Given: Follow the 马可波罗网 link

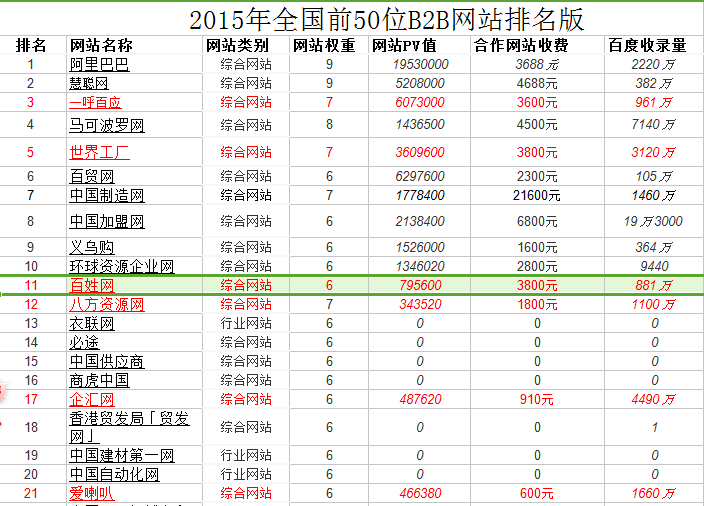Looking at the screenshot, I should [x=107, y=125].
